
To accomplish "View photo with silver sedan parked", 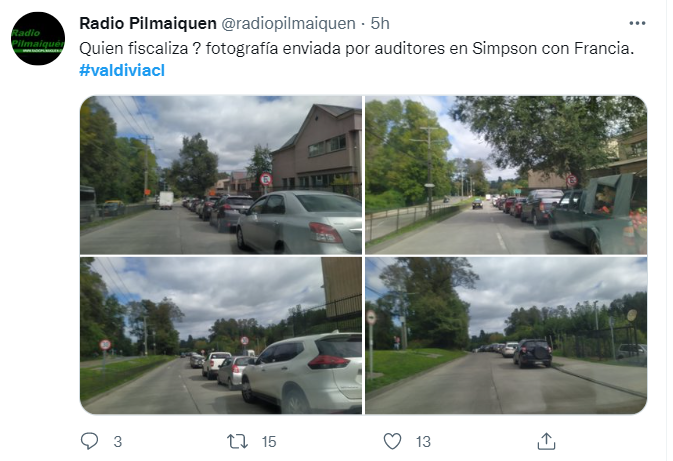I will [221, 175].
